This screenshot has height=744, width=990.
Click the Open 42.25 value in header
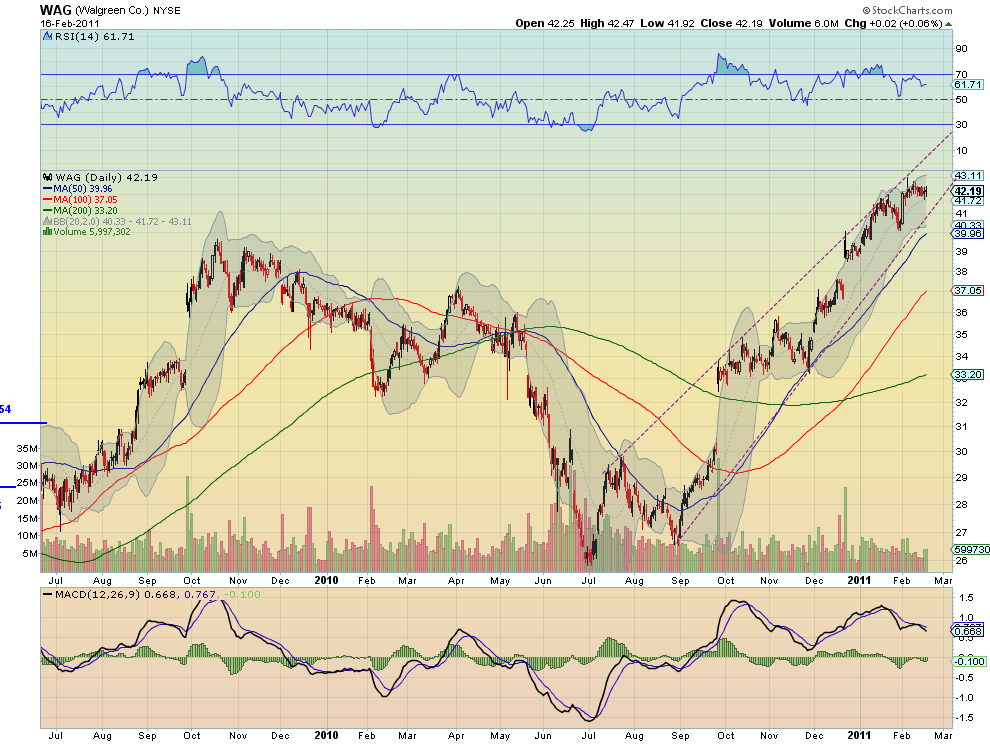click(x=545, y=23)
